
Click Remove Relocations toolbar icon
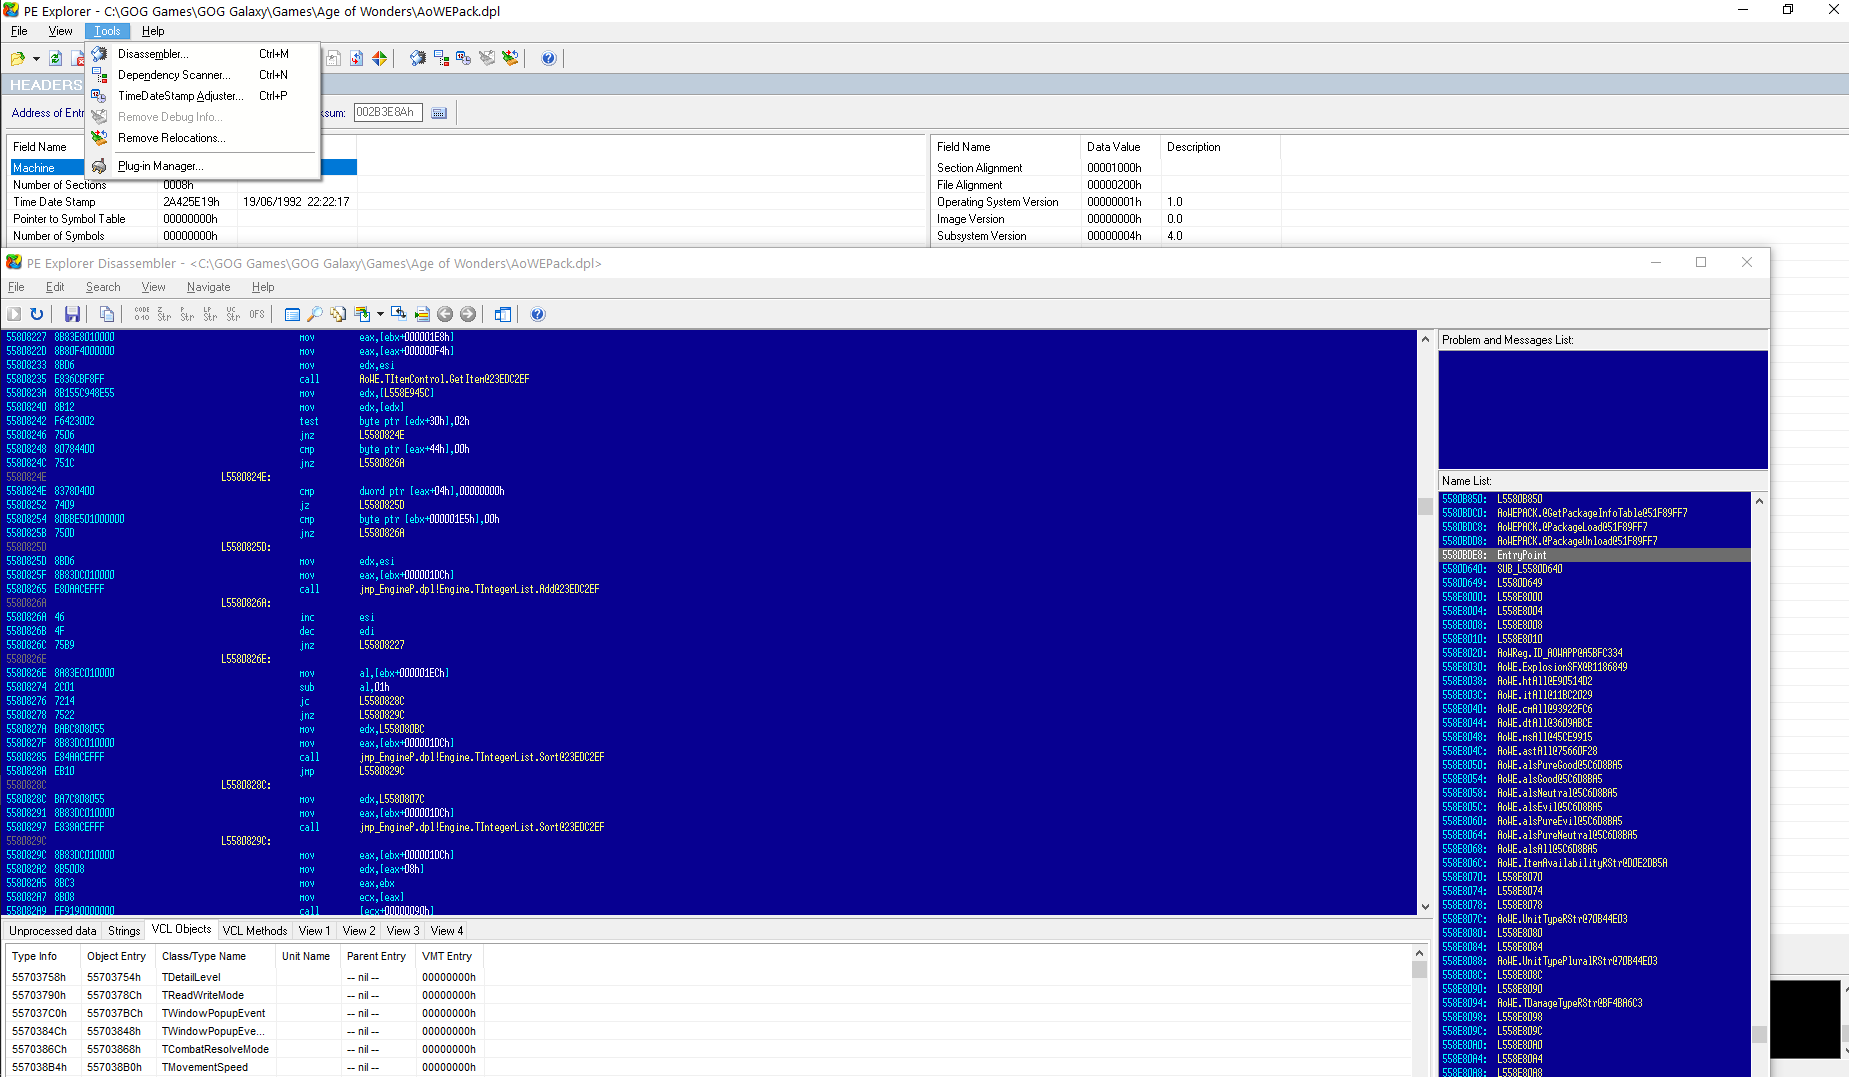click(x=510, y=59)
